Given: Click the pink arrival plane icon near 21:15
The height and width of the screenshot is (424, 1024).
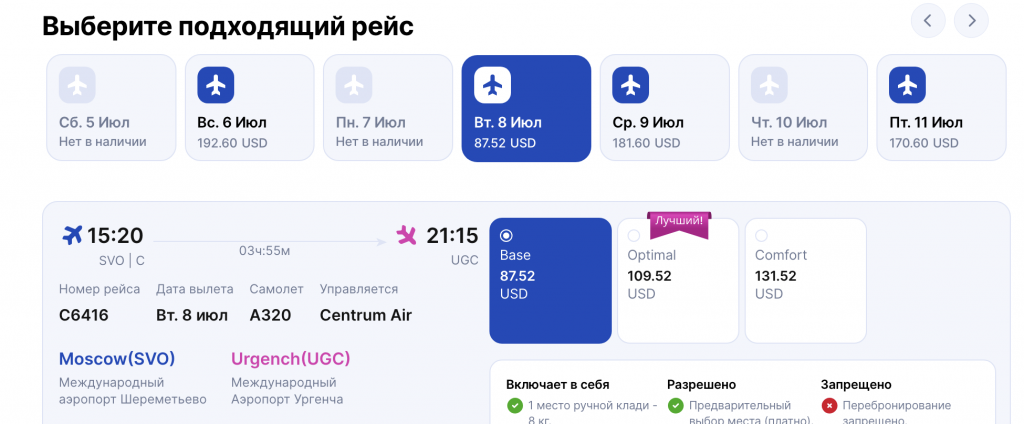Looking at the screenshot, I should coord(406,235).
